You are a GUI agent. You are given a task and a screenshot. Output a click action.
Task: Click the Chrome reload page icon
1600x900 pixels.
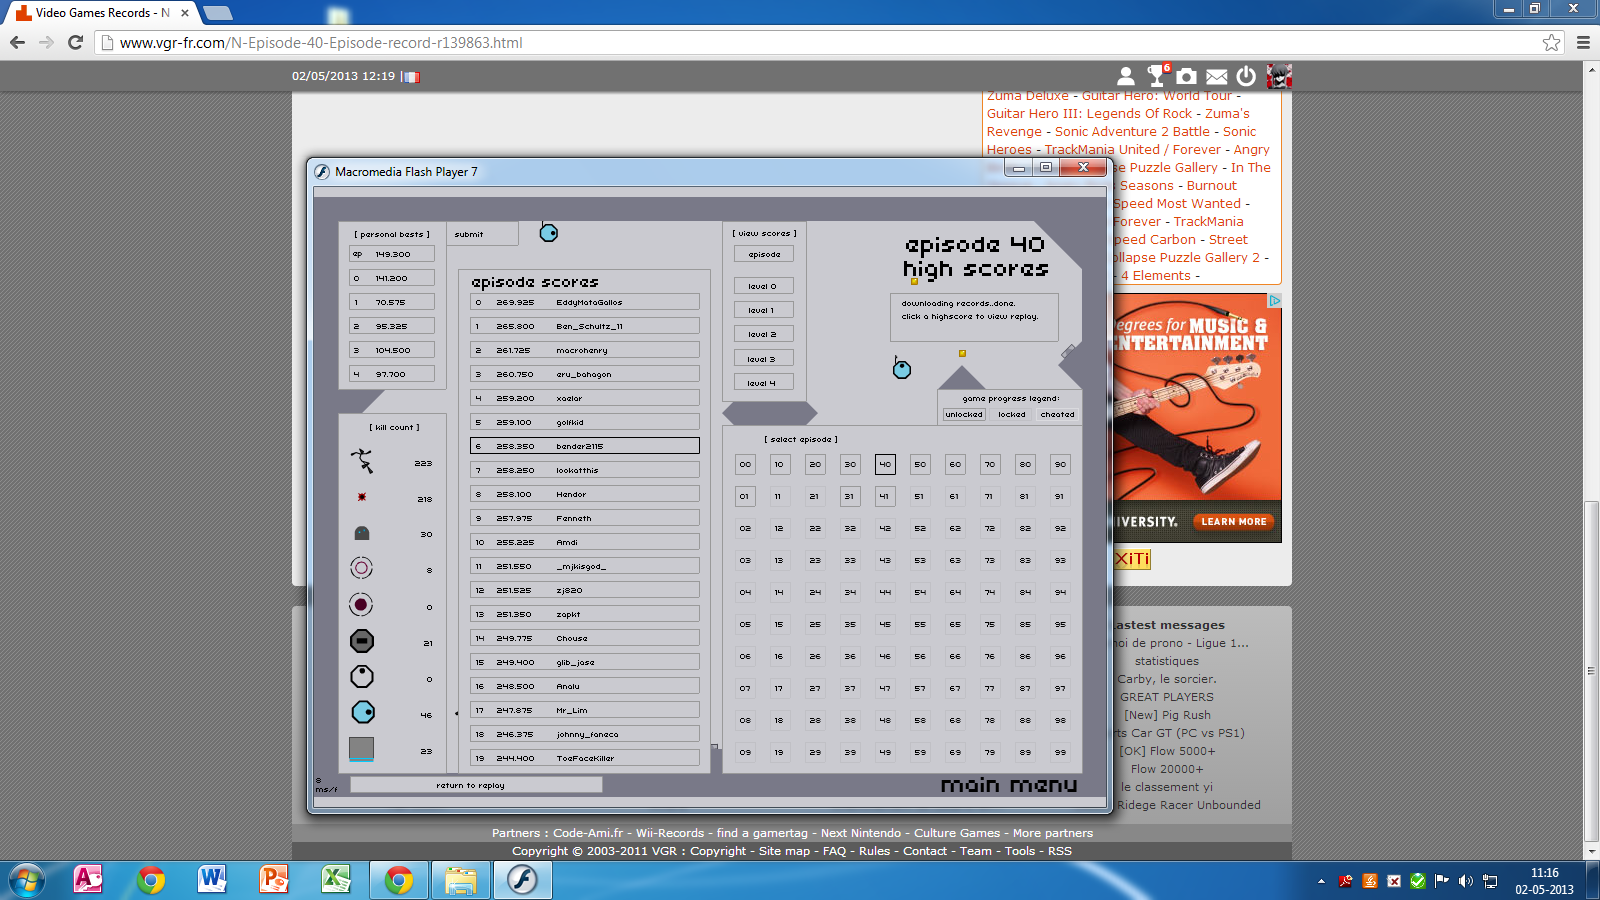click(75, 42)
